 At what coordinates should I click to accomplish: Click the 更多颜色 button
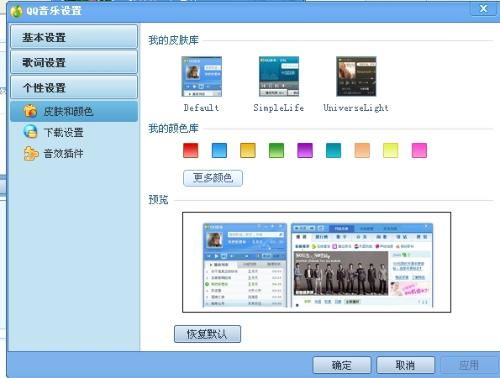click(213, 178)
